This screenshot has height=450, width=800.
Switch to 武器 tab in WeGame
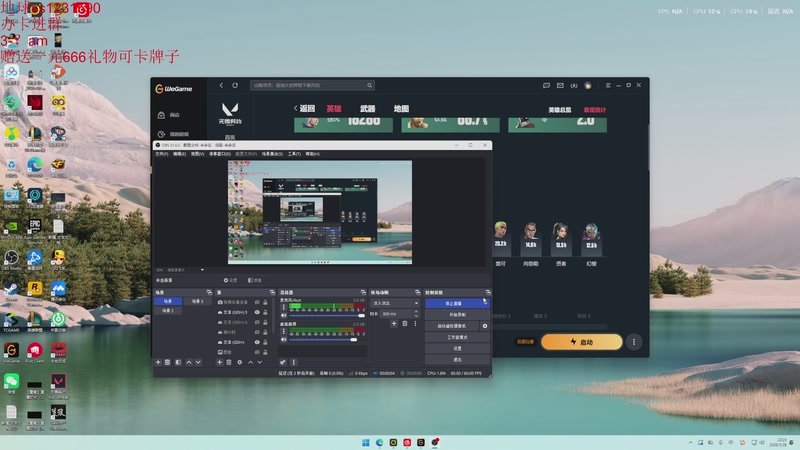[x=367, y=109]
